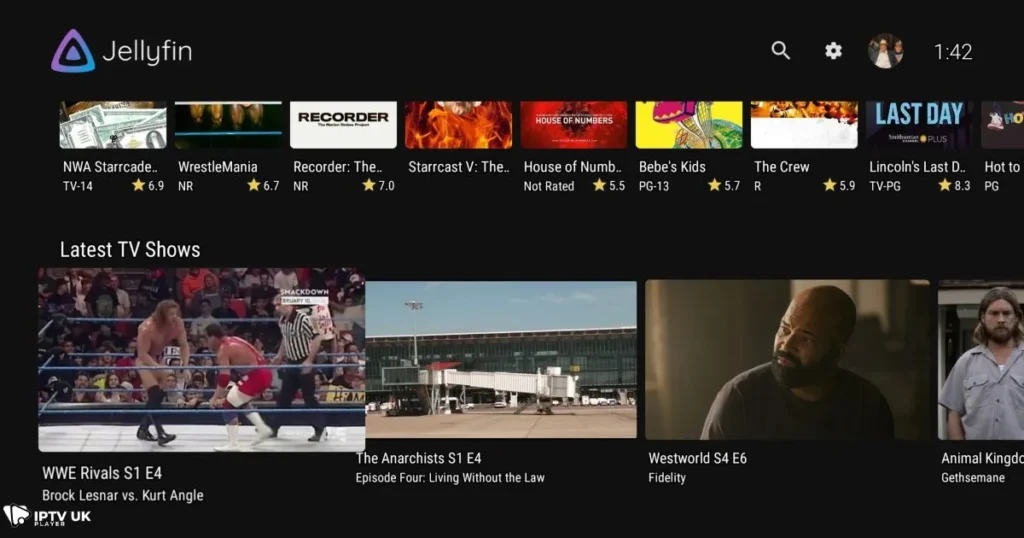Open the Starrcast V fire poster
Viewport: 1024px width, 538px height.
[458, 125]
